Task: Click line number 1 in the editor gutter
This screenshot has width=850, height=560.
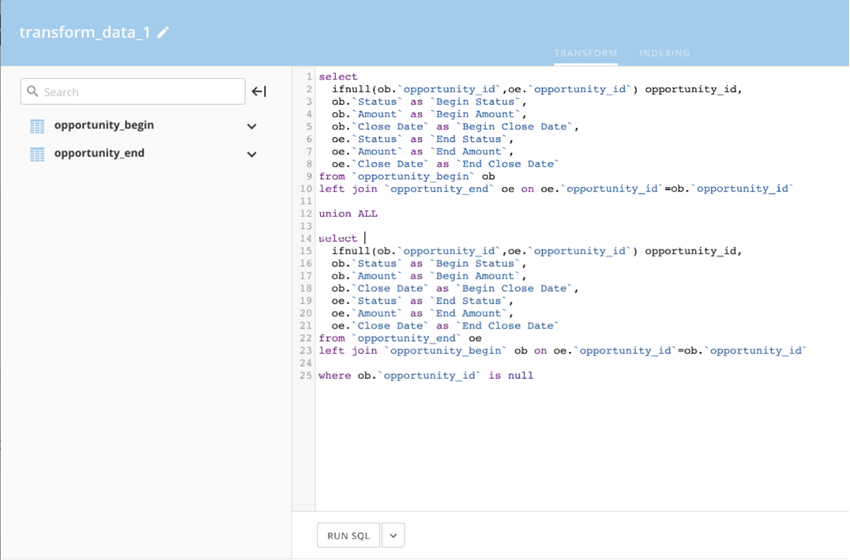Action: point(309,77)
